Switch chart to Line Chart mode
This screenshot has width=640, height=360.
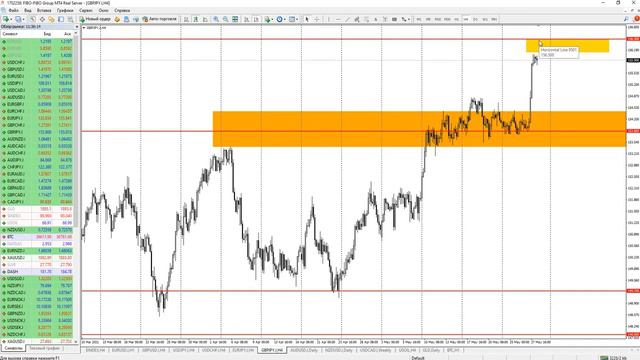pyautogui.click(x=205, y=19)
